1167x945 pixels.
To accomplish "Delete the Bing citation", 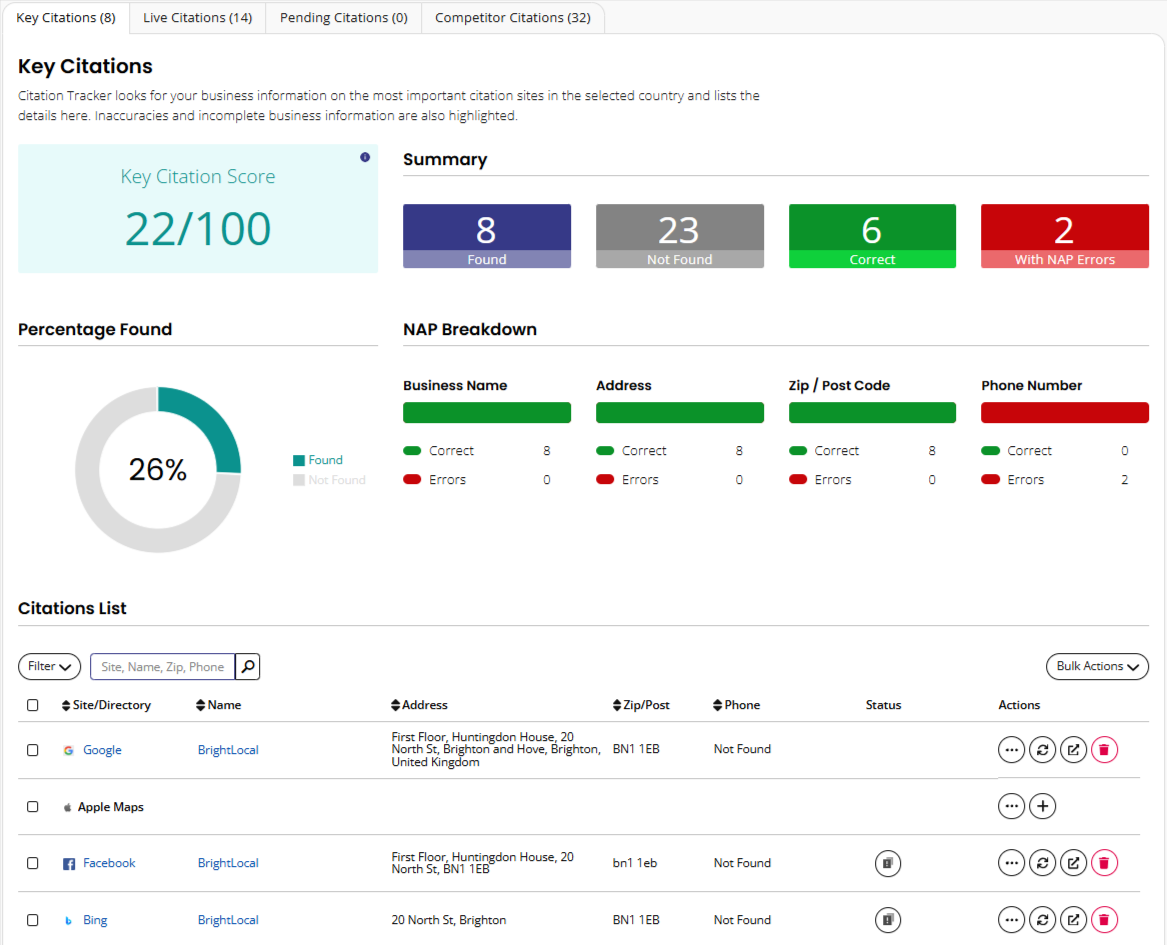I will point(1104,920).
